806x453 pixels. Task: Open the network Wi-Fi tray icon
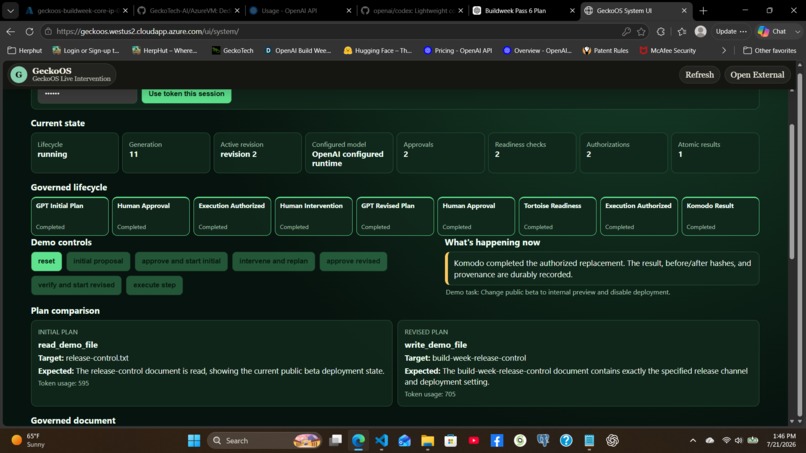(x=726, y=441)
